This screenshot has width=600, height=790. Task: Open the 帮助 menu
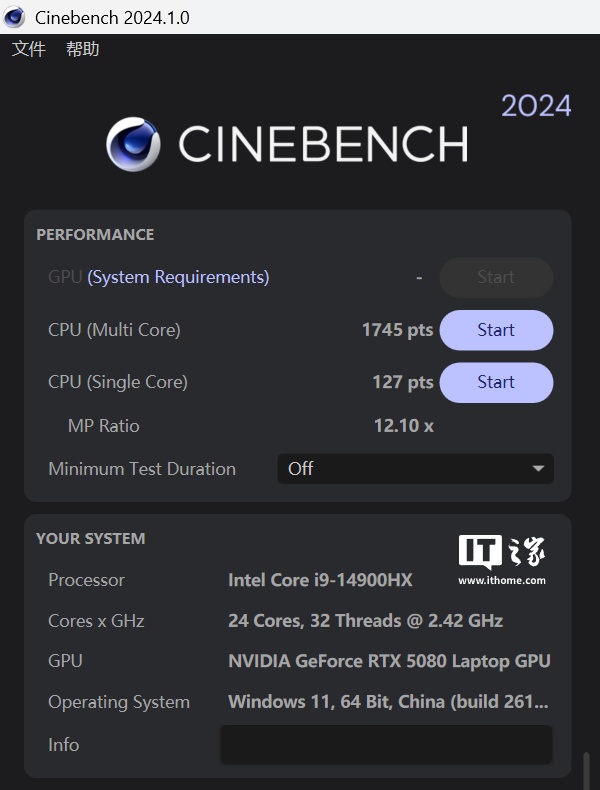83,49
